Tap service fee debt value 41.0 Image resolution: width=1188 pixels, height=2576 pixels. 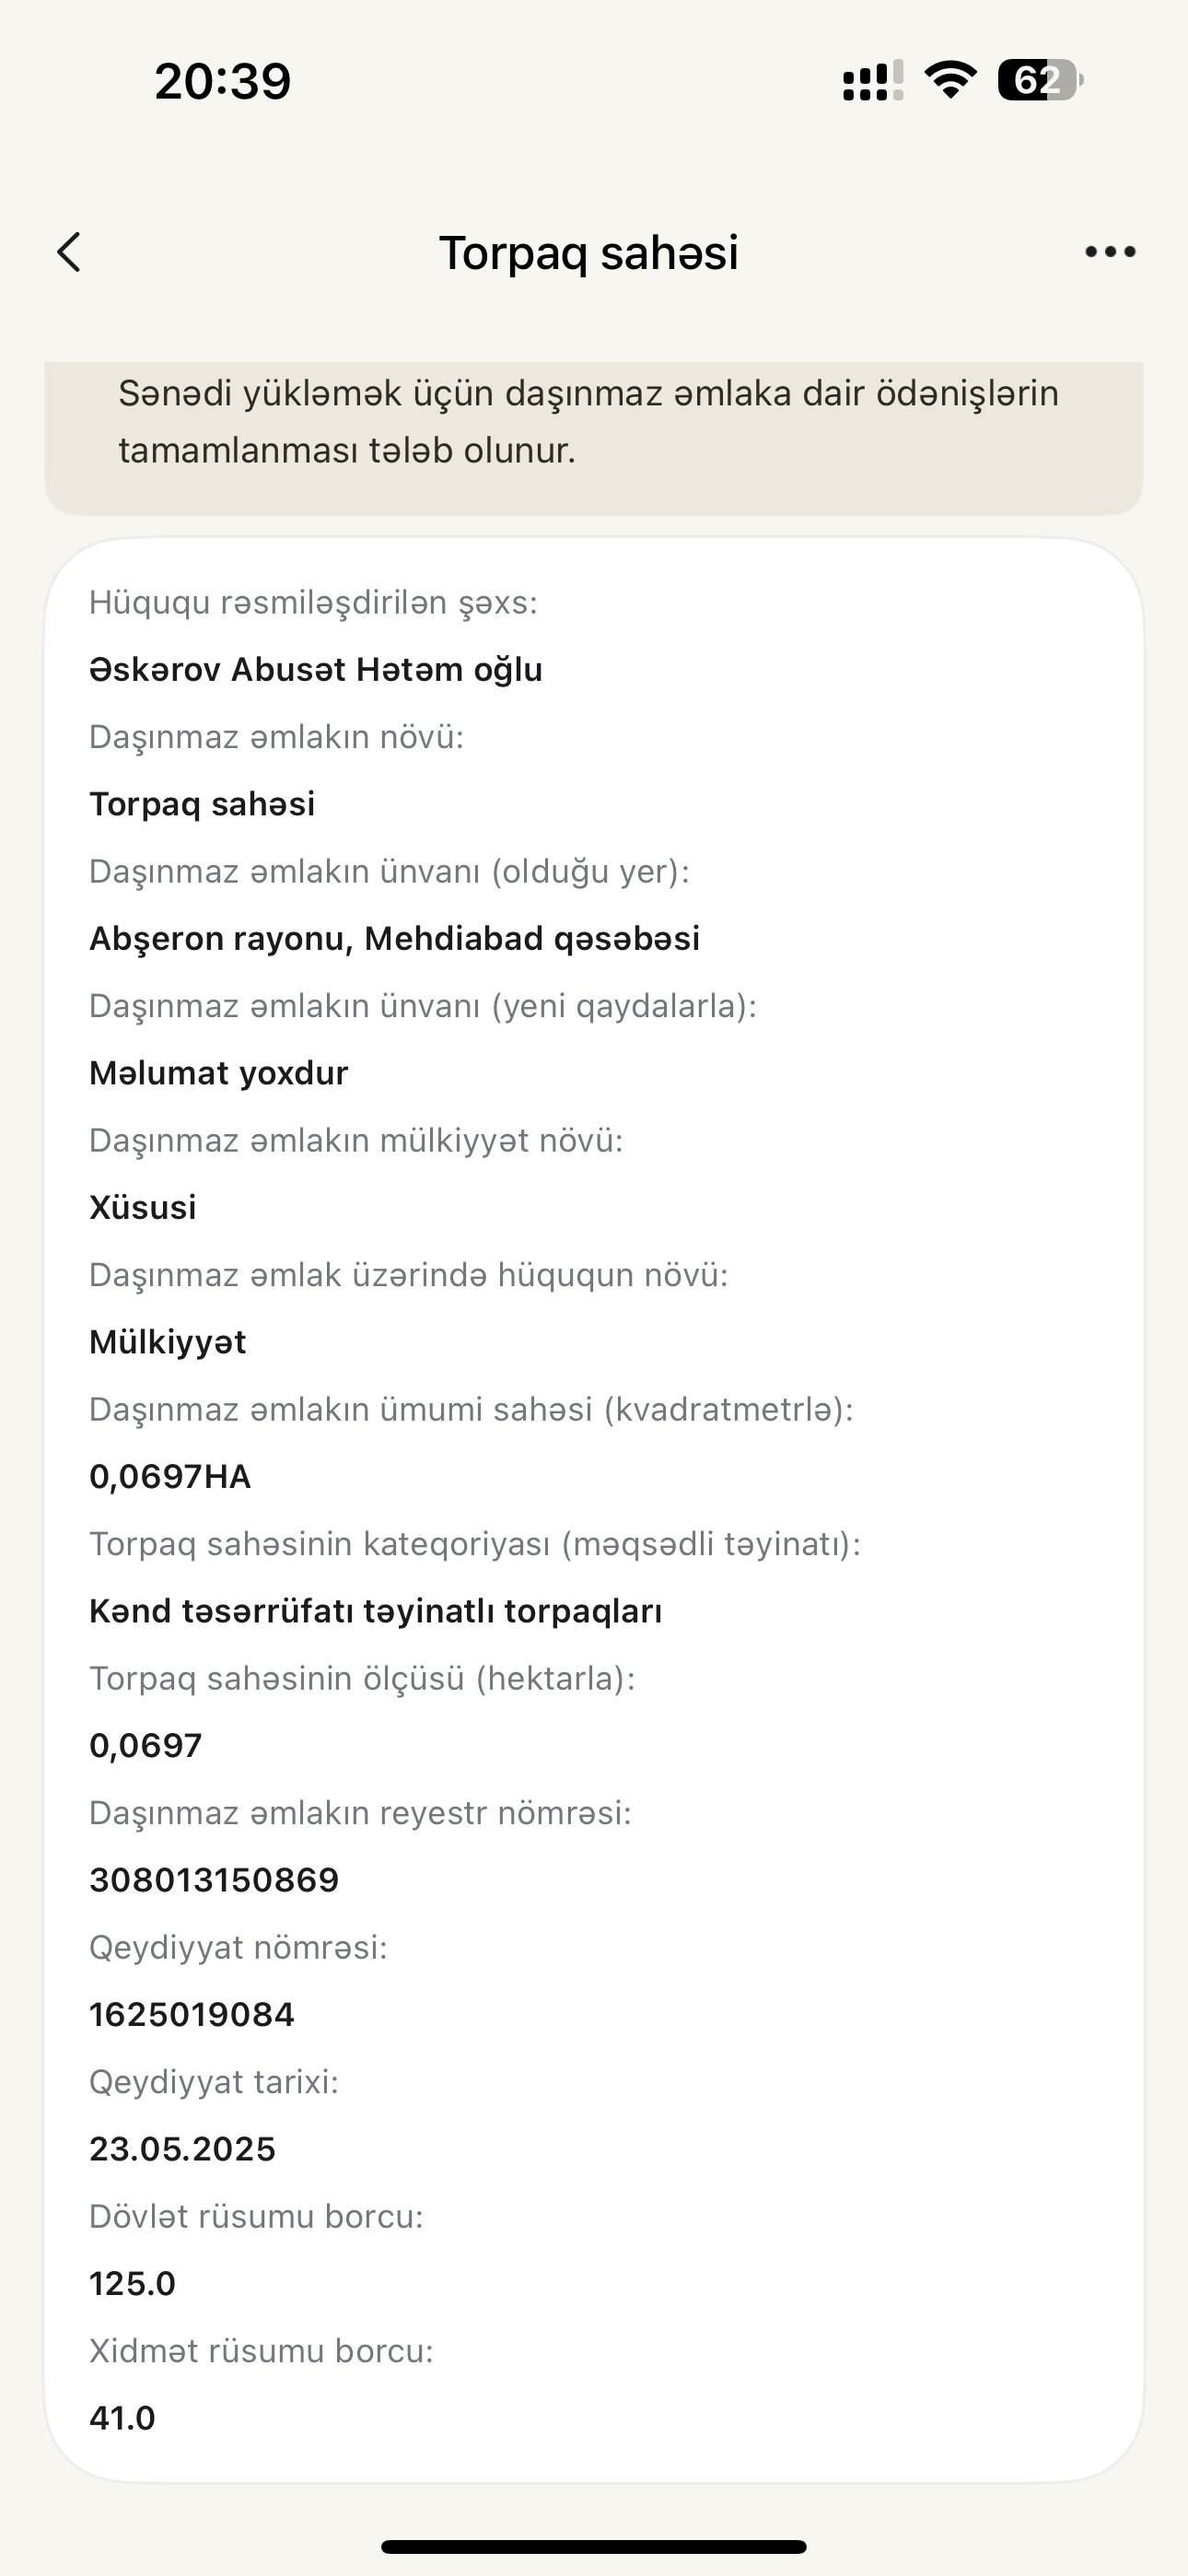pyautogui.click(x=122, y=2417)
